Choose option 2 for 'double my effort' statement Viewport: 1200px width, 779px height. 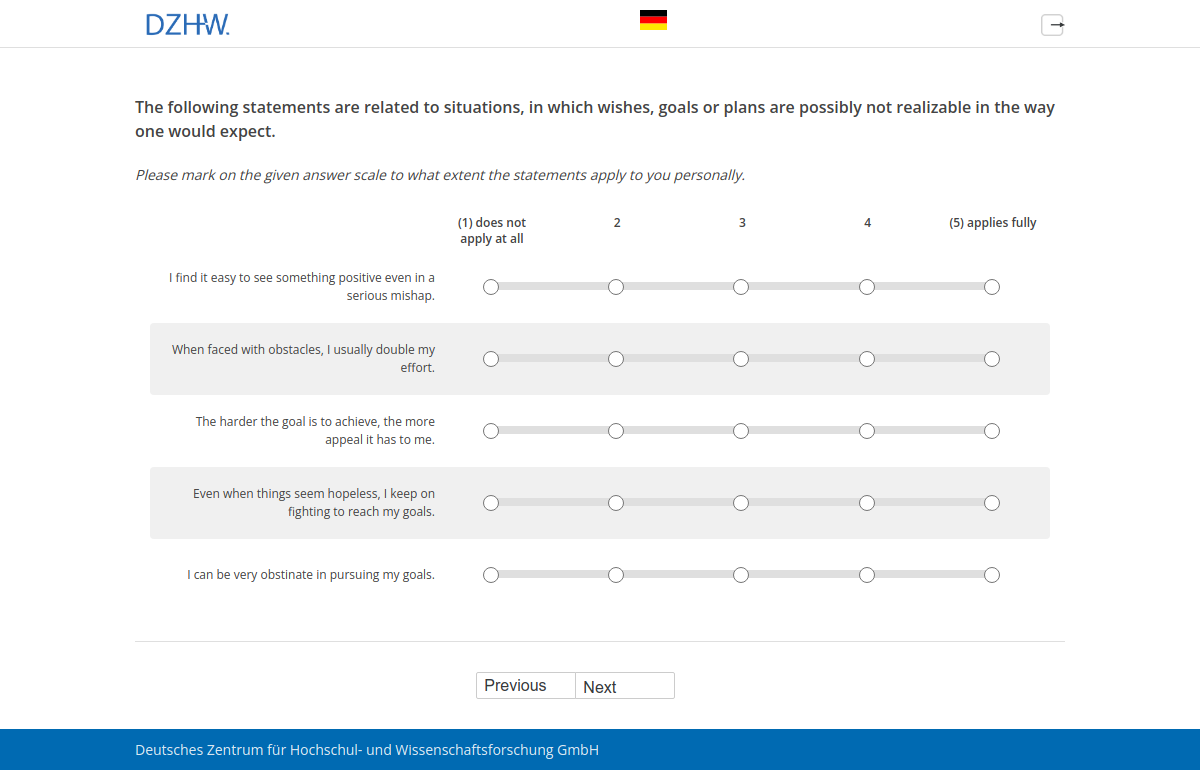pyautogui.click(x=616, y=359)
